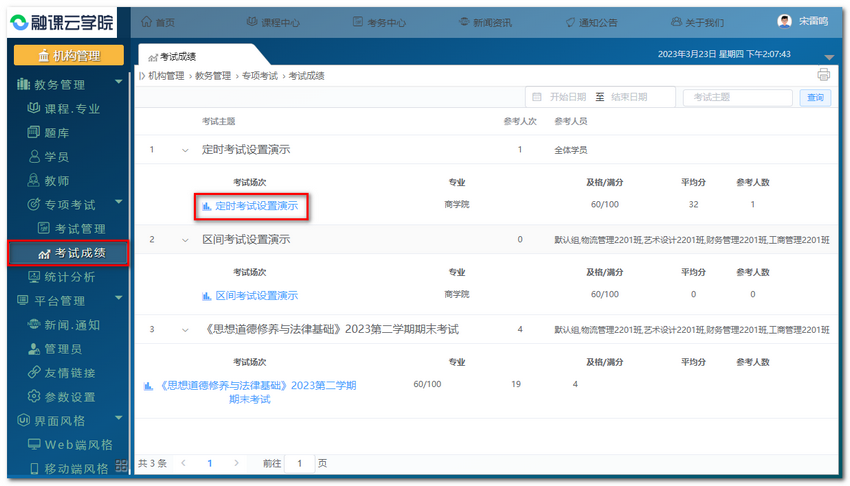The image size is (850, 486).
Task: Open 友情链接 settings
Action: [69, 373]
